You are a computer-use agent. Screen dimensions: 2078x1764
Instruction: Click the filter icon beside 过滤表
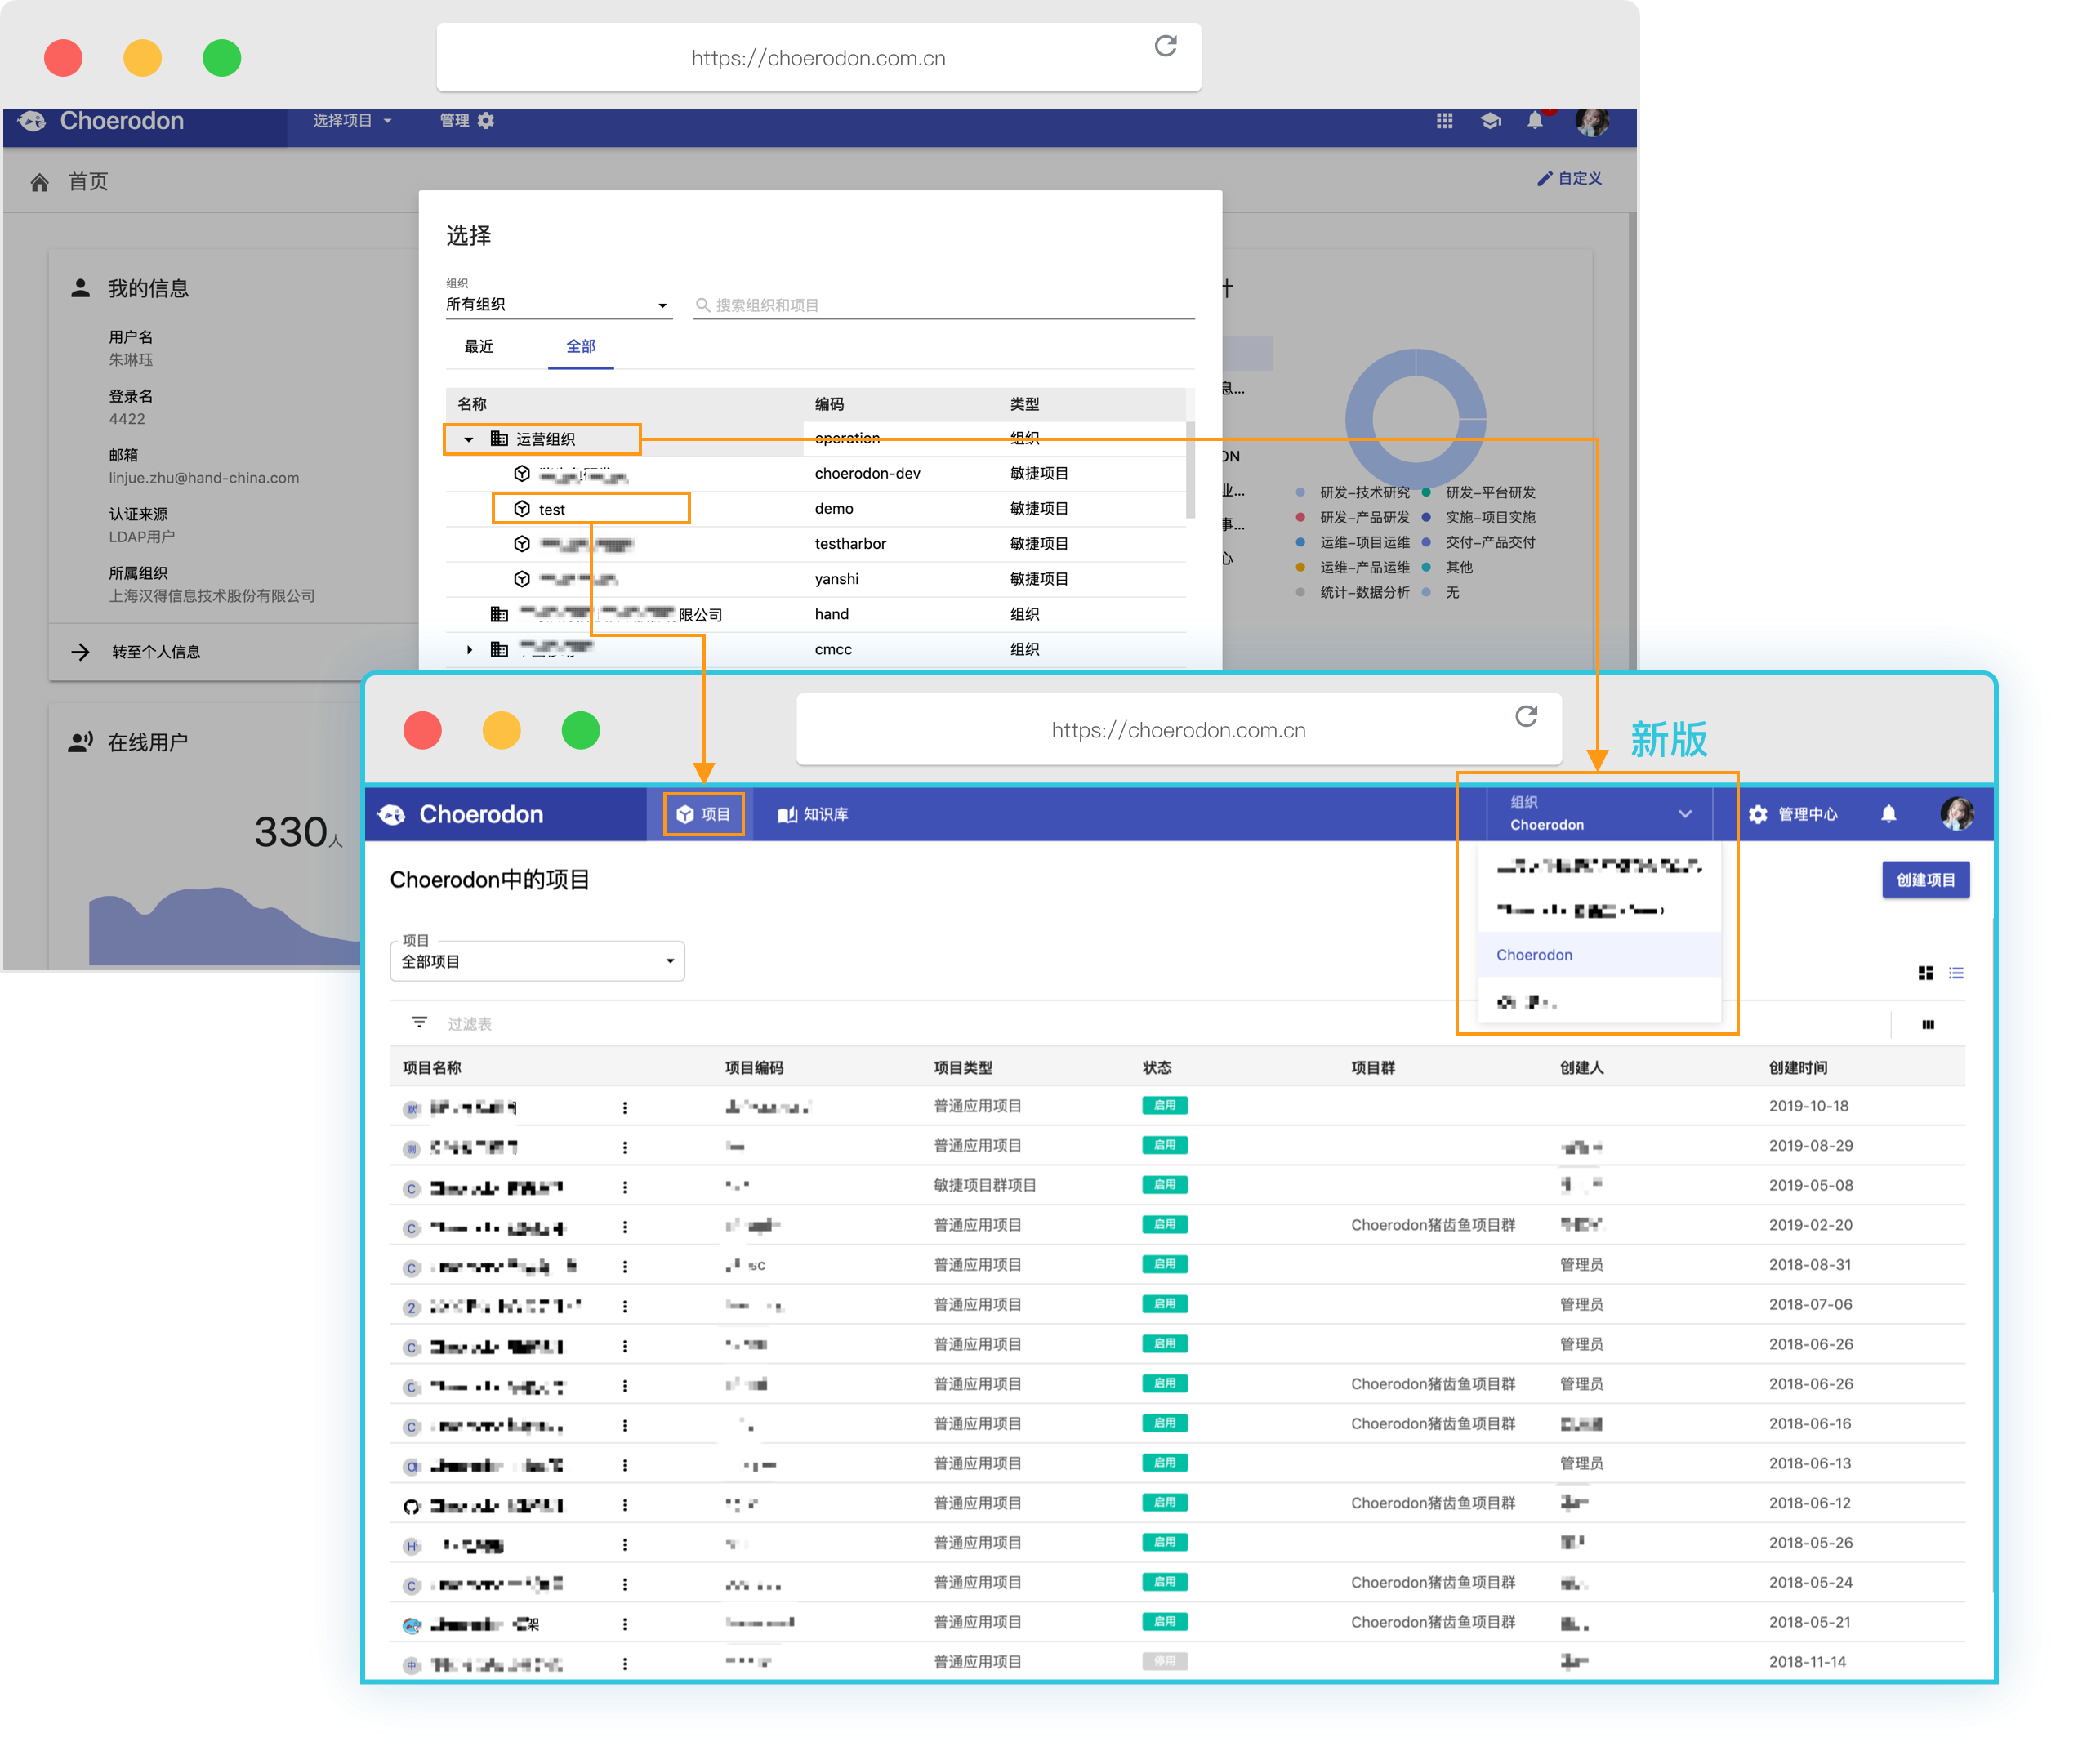tap(419, 1022)
